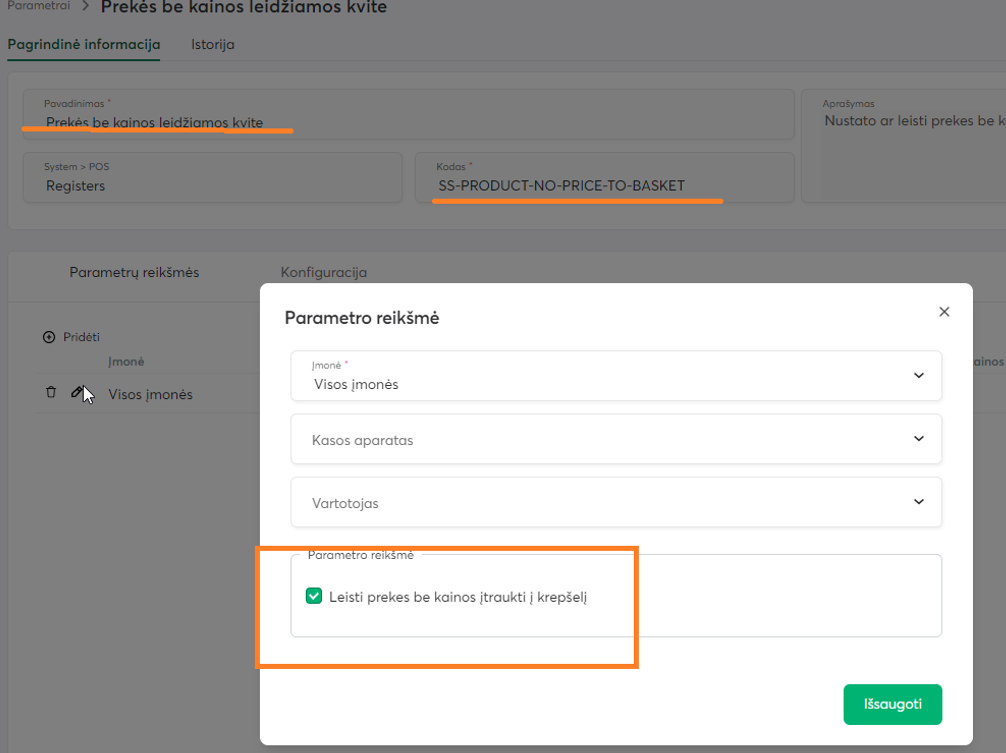1006x753 pixels.
Task: Click the Įmonė column header in the table
Action: pyautogui.click(x=126, y=362)
